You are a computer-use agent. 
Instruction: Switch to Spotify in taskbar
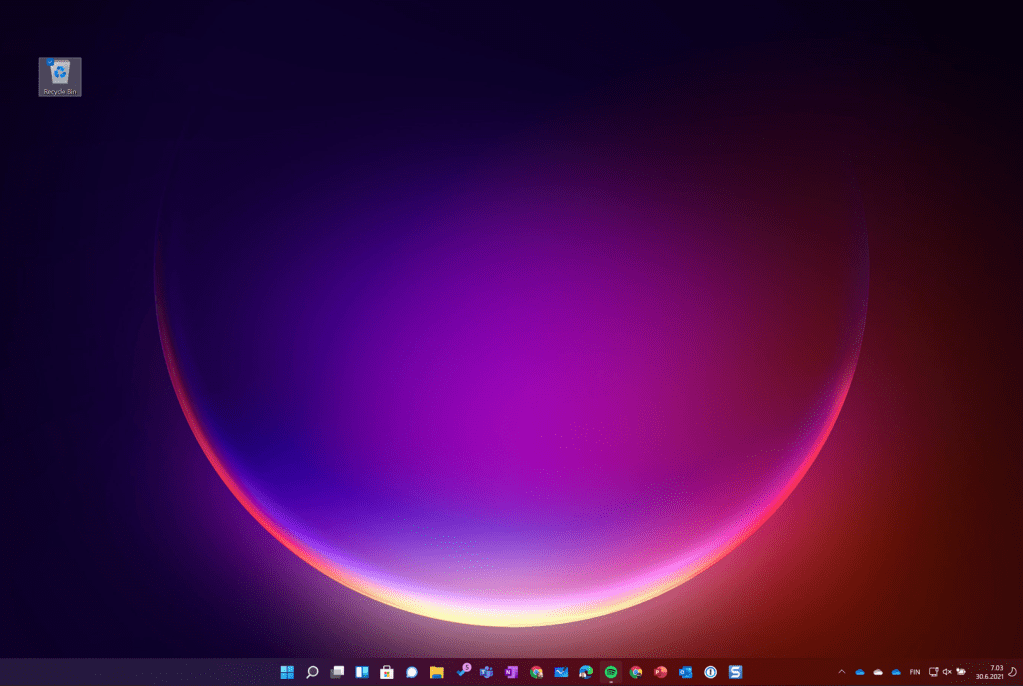[611, 672]
